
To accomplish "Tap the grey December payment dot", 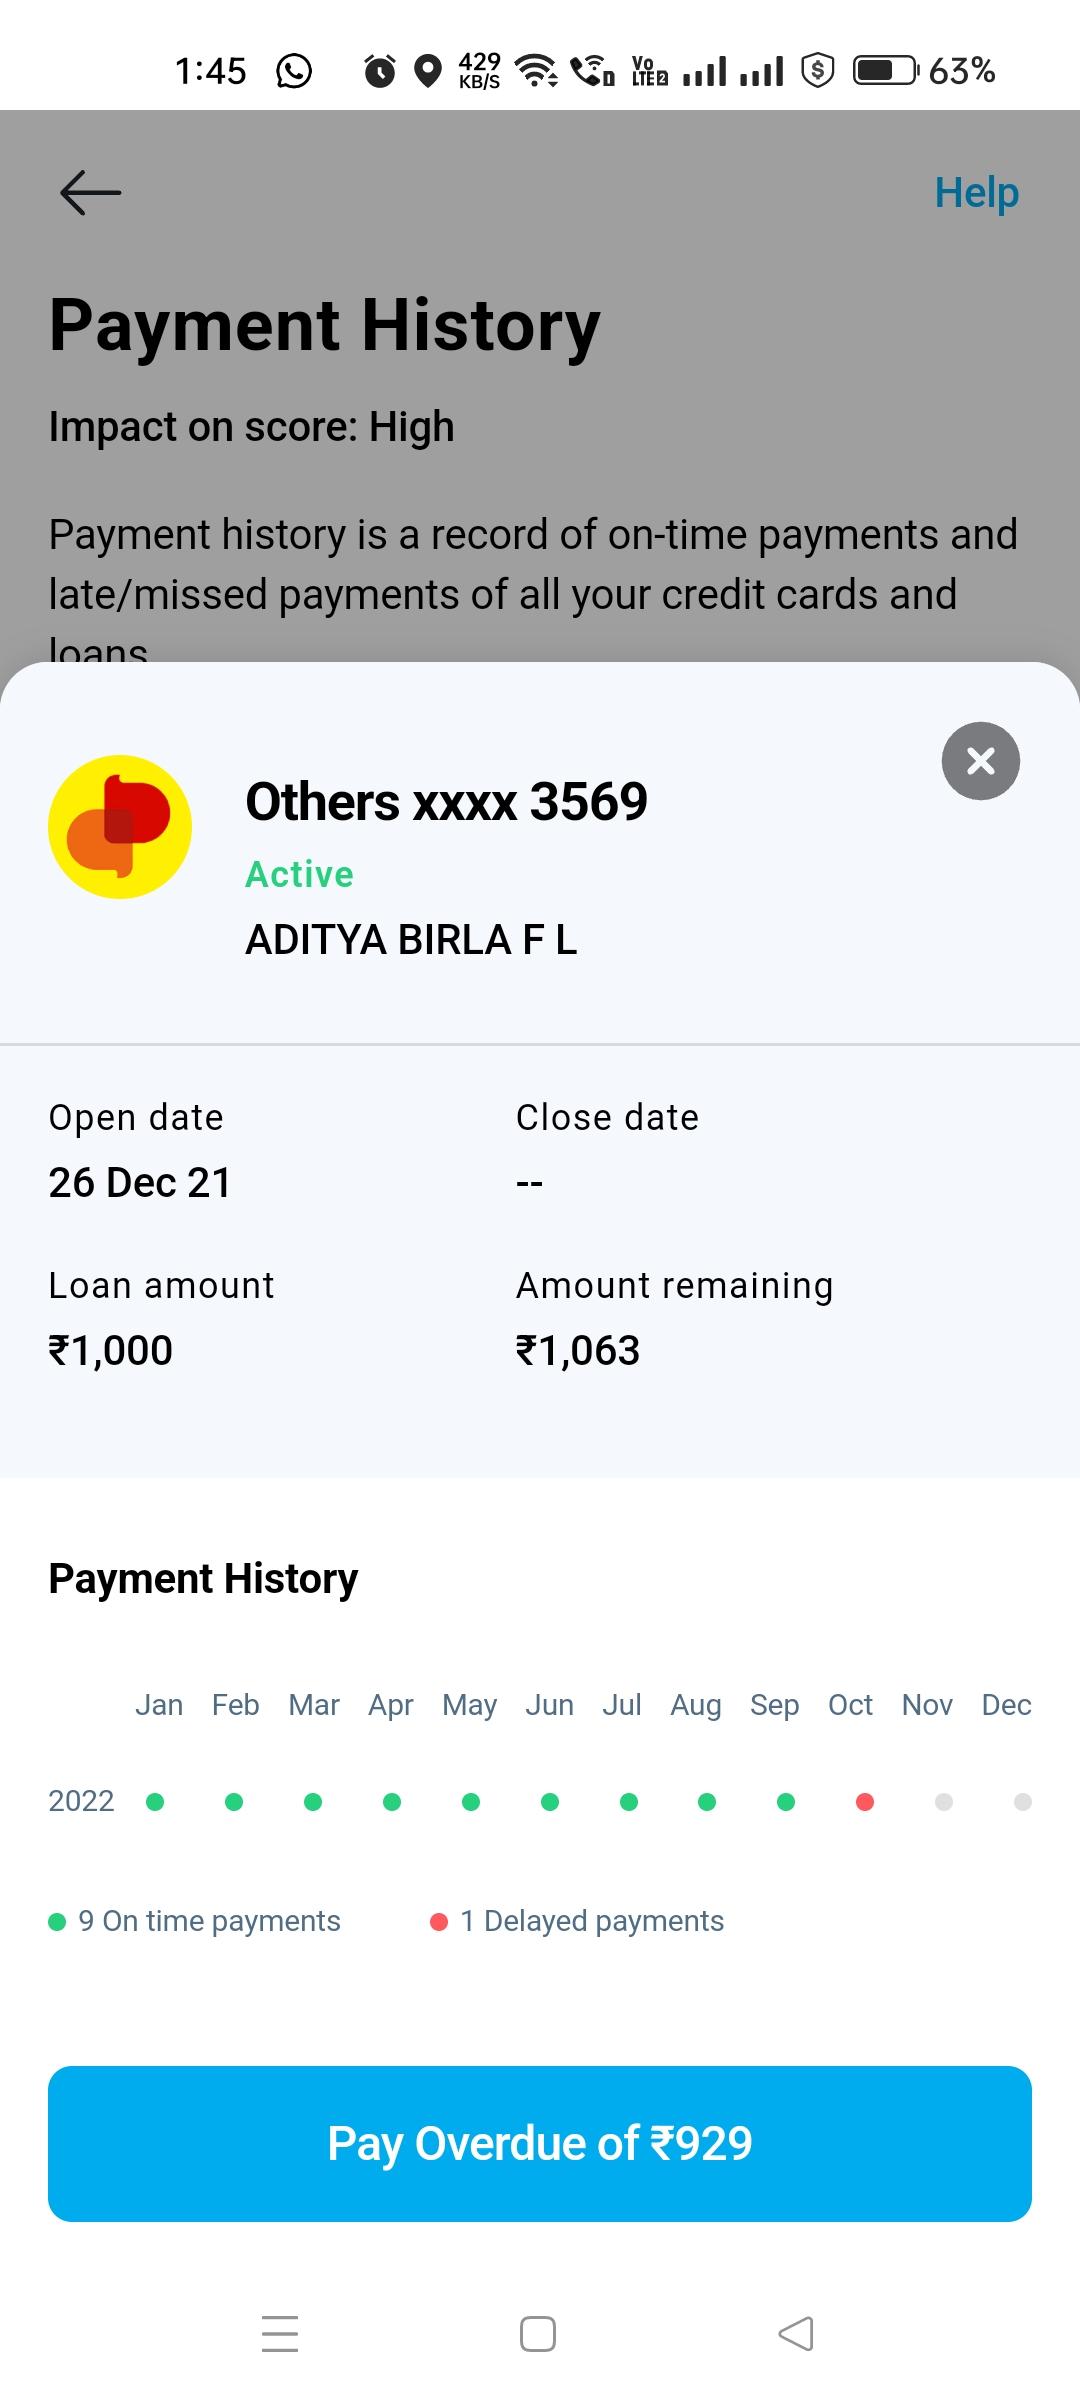I will [x=1022, y=1802].
